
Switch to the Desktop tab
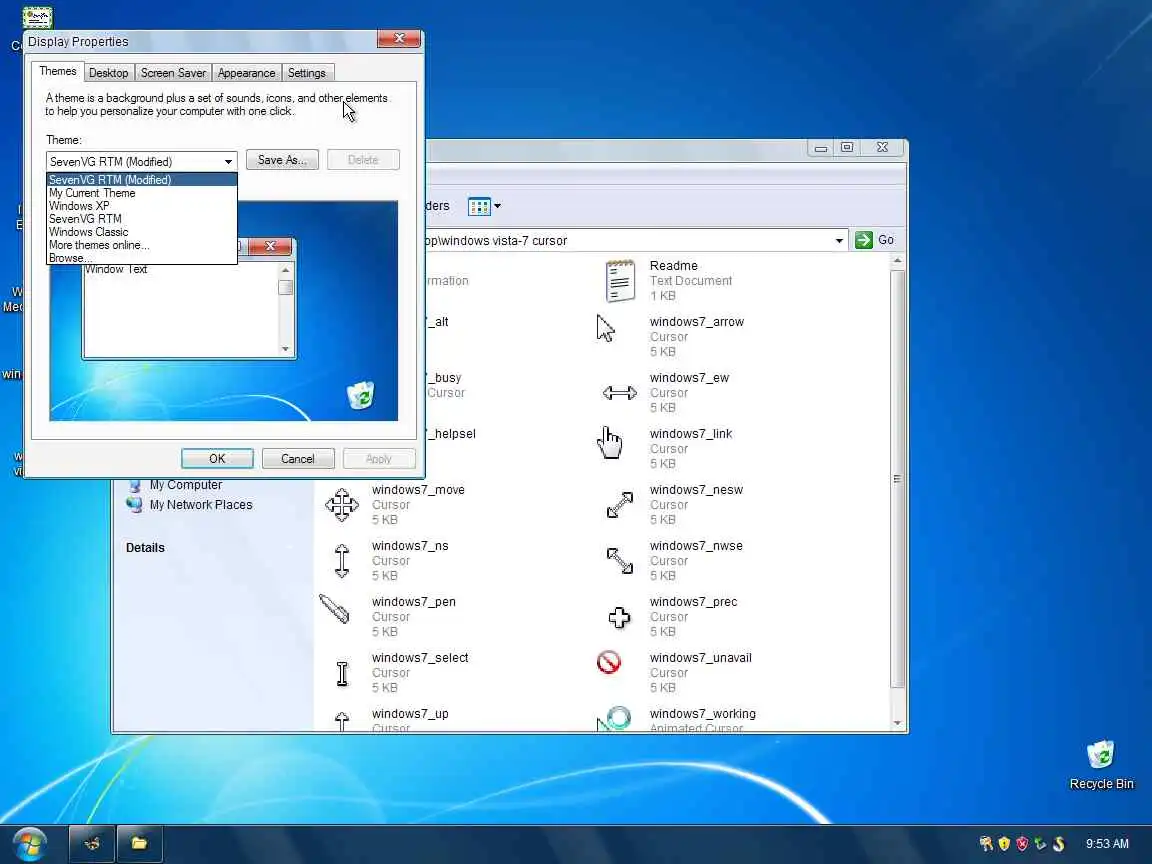[x=108, y=73]
